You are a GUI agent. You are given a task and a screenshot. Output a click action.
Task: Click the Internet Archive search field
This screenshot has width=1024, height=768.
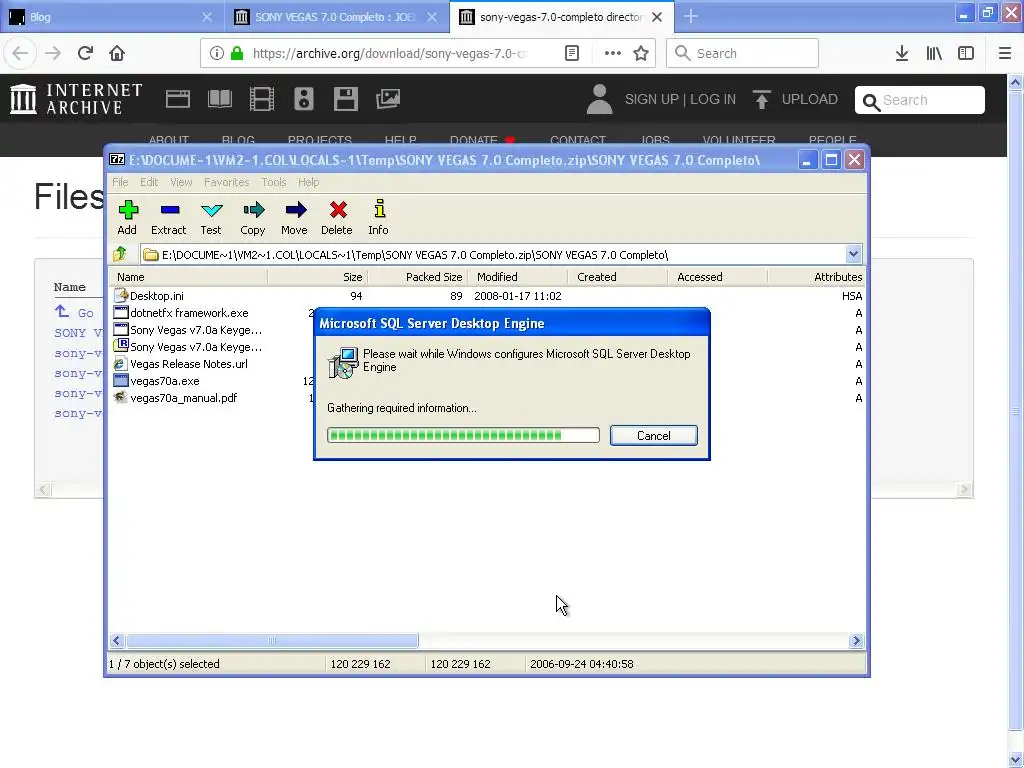click(x=920, y=100)
